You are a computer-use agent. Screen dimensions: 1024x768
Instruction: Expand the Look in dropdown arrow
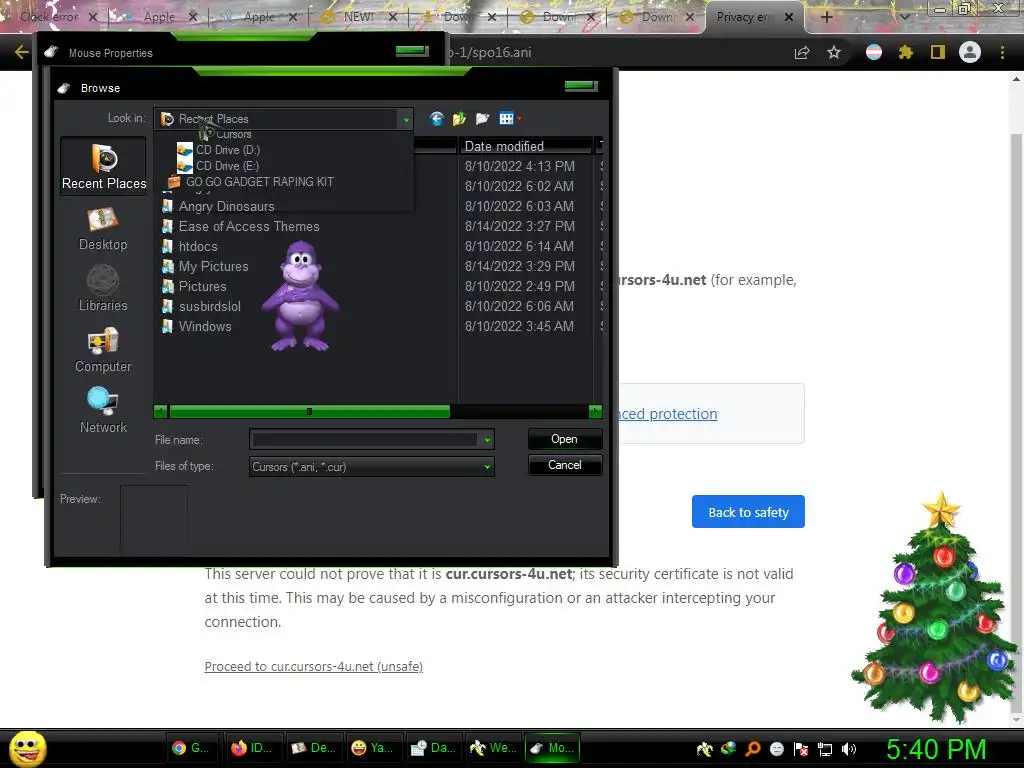(x=406, y=120)
